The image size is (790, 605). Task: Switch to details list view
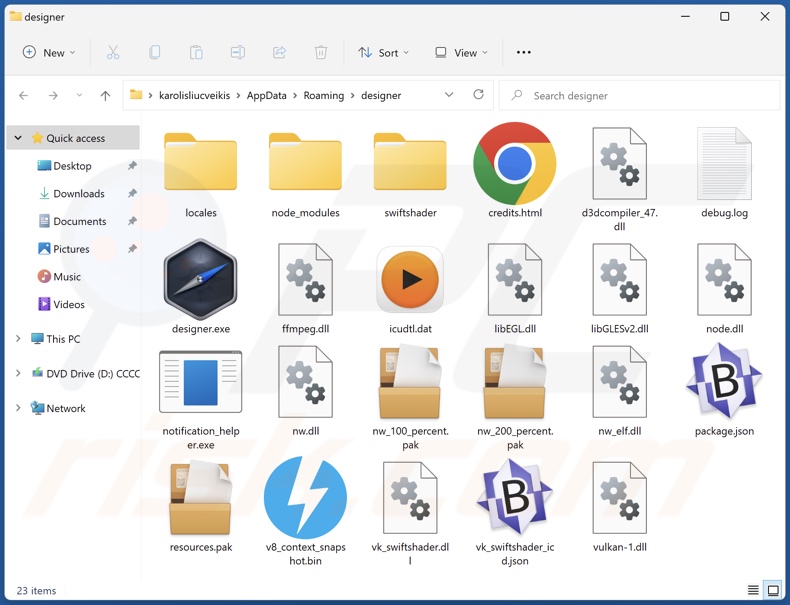coord(753,590)
